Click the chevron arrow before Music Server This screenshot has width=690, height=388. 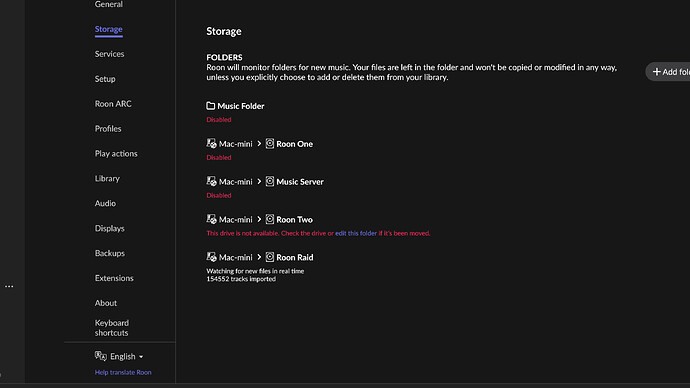click(259, 181)
